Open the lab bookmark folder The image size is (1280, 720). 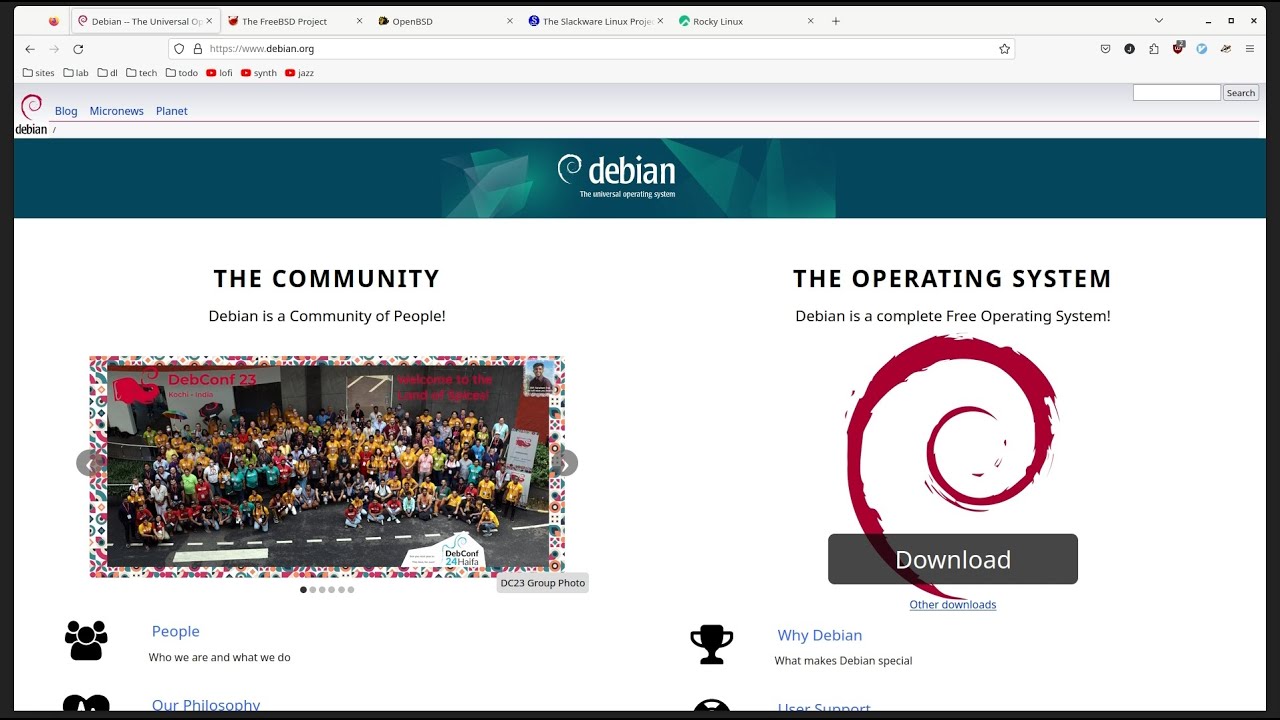tap(76, 73)
